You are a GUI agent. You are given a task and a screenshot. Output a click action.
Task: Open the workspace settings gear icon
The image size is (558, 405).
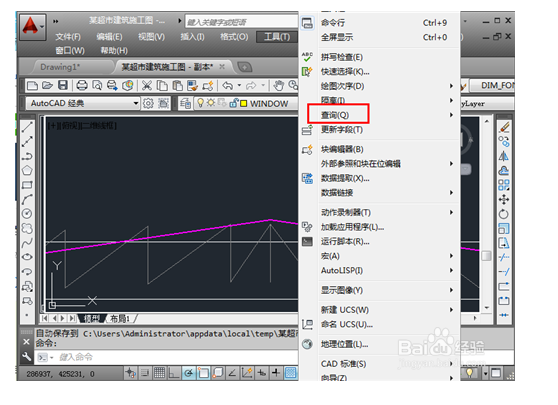point(148,104)
